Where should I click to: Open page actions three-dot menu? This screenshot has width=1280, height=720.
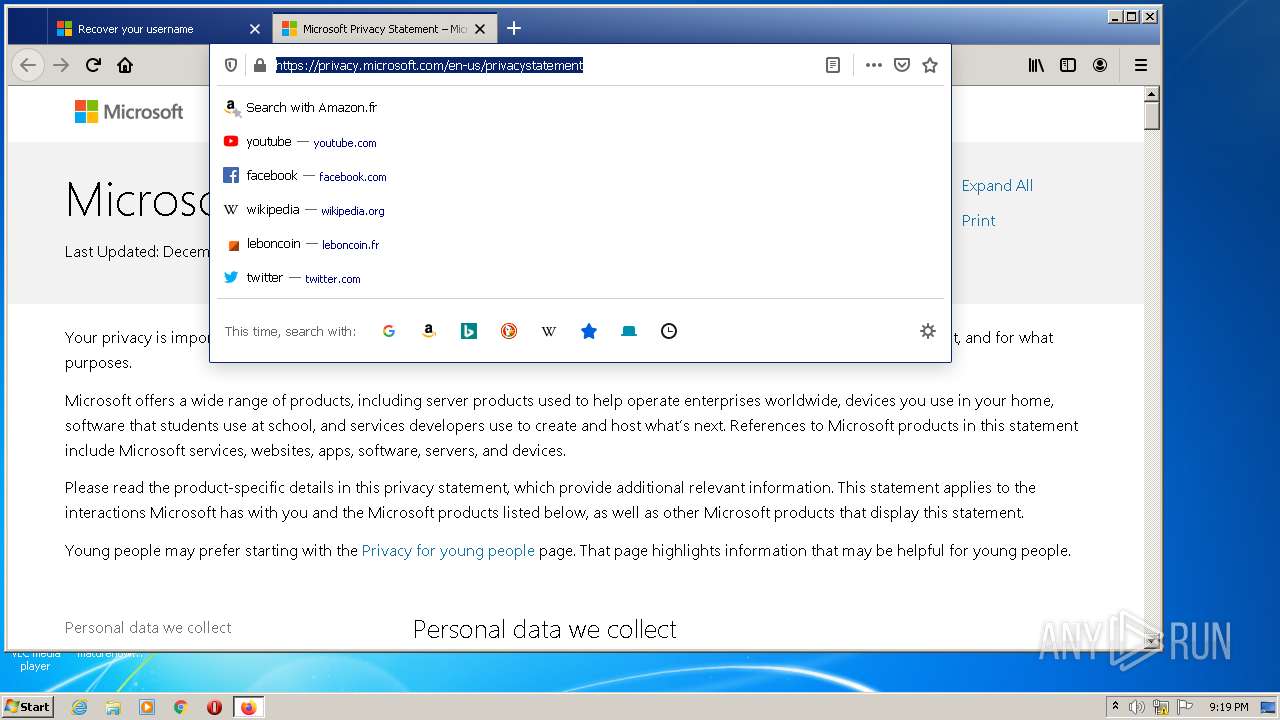[x=874, y=65]
